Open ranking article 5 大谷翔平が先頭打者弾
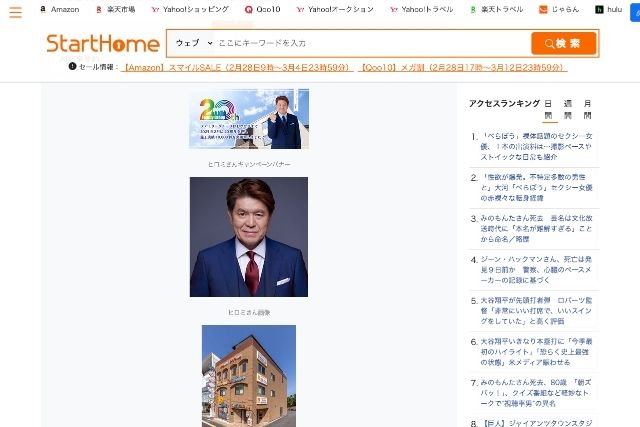Screen dimensions: 640x427 coord(536,311)
